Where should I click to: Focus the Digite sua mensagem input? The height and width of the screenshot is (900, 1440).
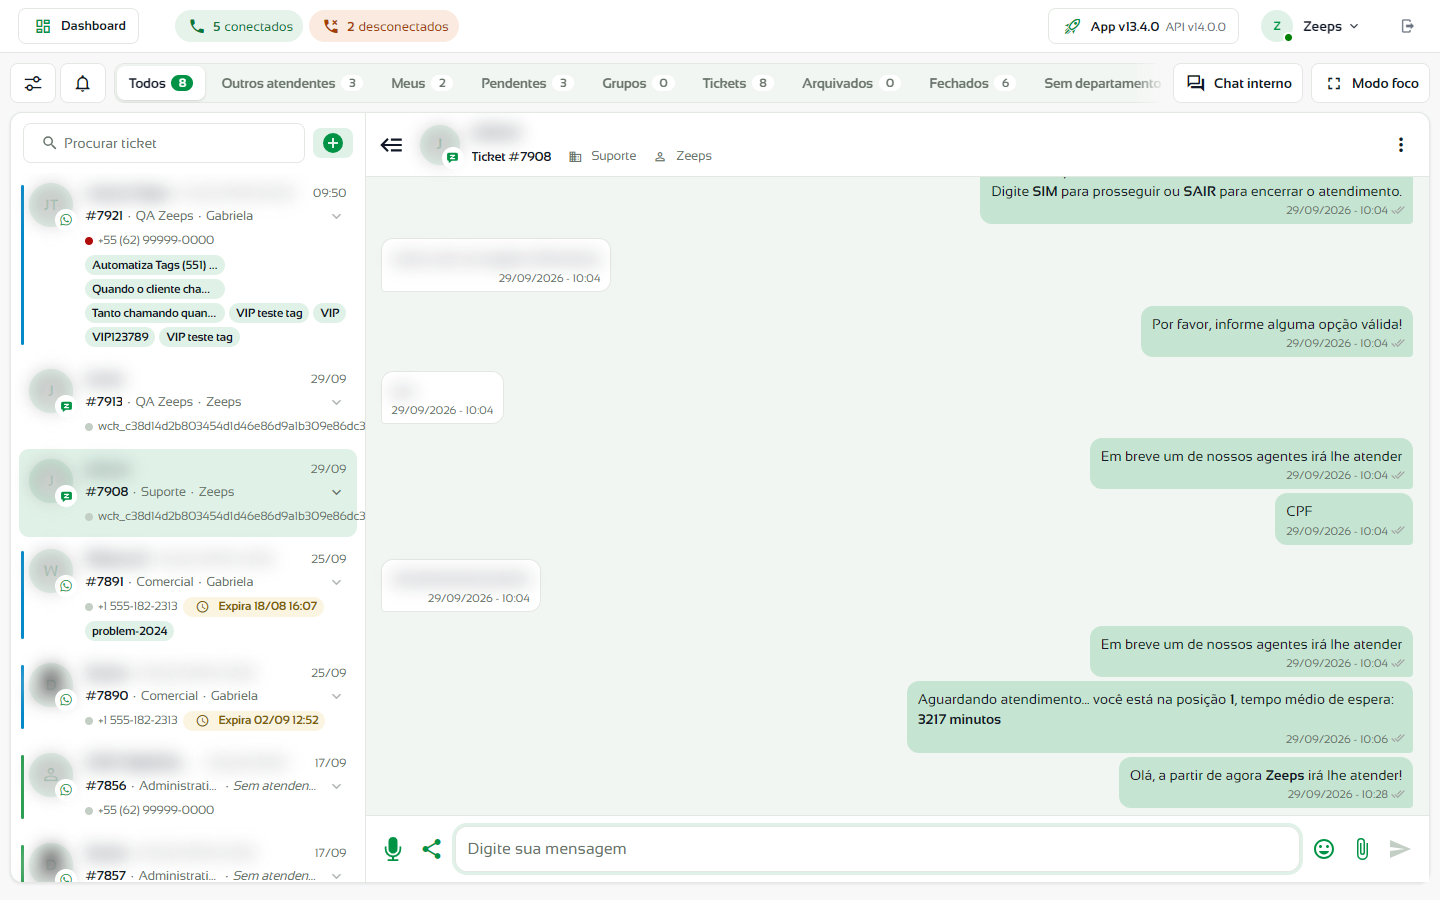click(x=878, y=849)
